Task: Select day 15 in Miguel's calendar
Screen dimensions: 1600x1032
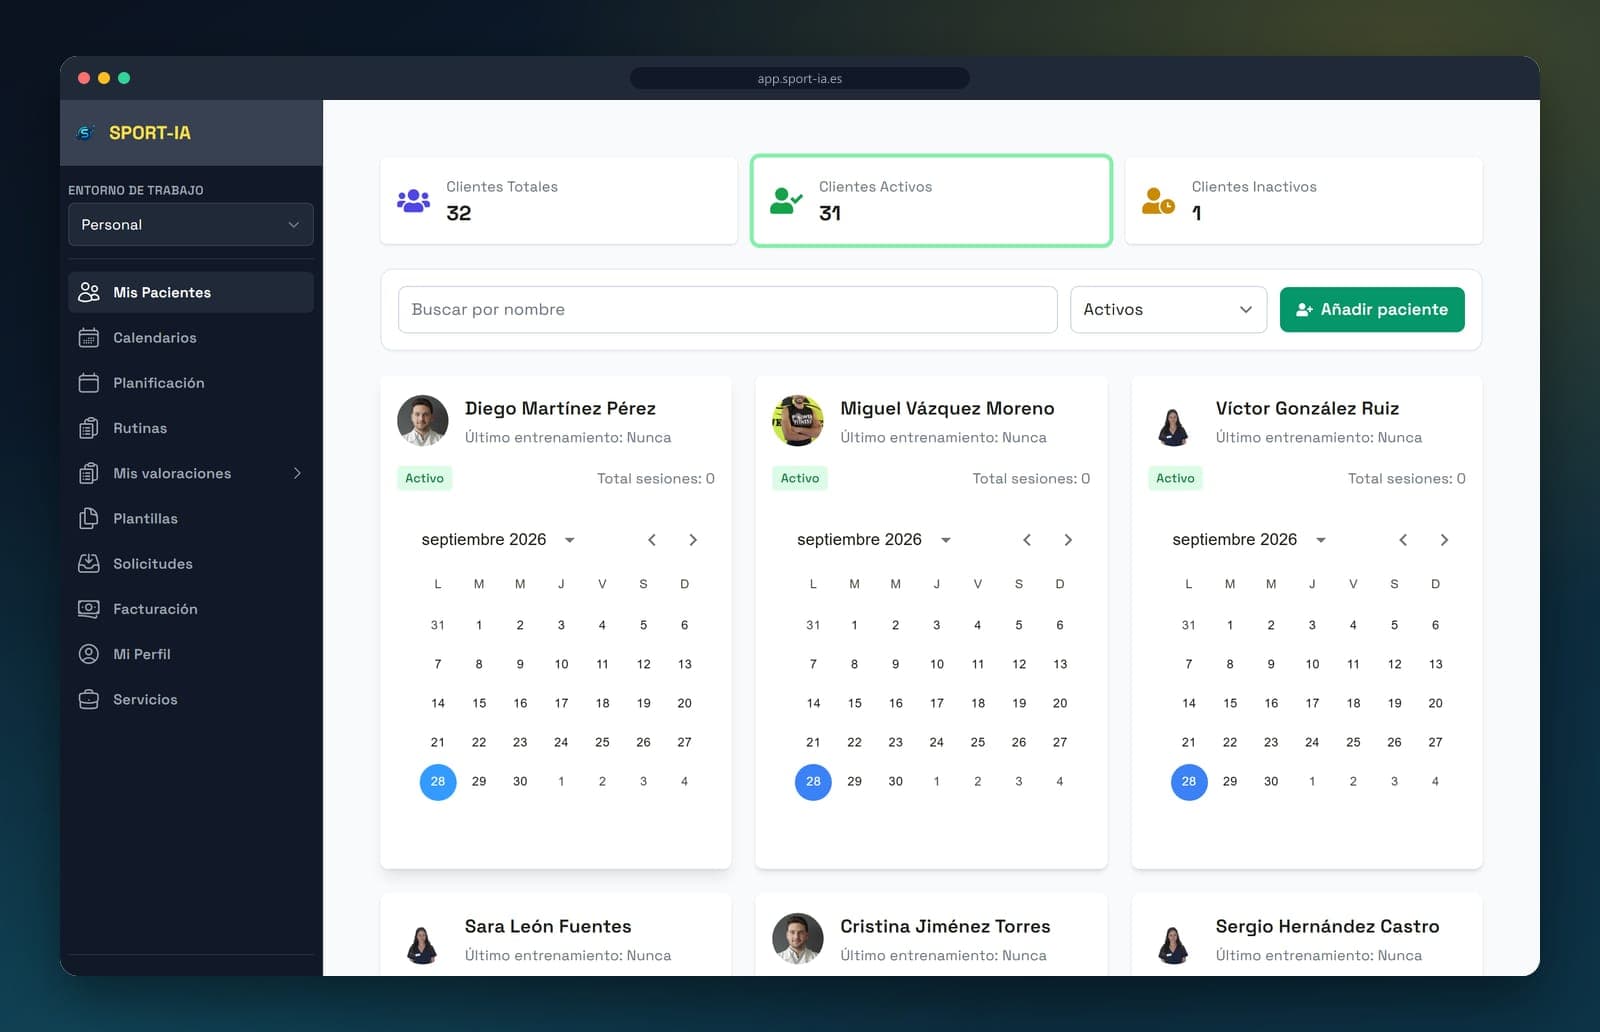Action: coord(855,703)
